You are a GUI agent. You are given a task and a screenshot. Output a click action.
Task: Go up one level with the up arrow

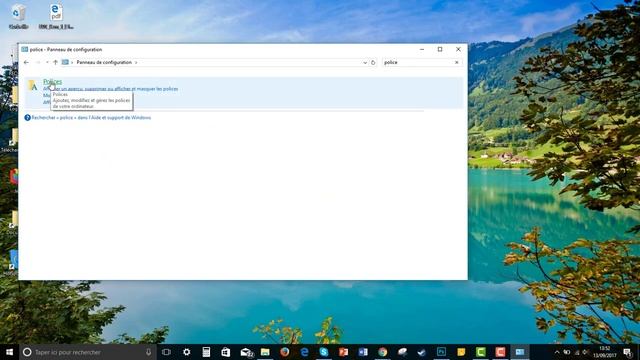(x=56, y=62)
